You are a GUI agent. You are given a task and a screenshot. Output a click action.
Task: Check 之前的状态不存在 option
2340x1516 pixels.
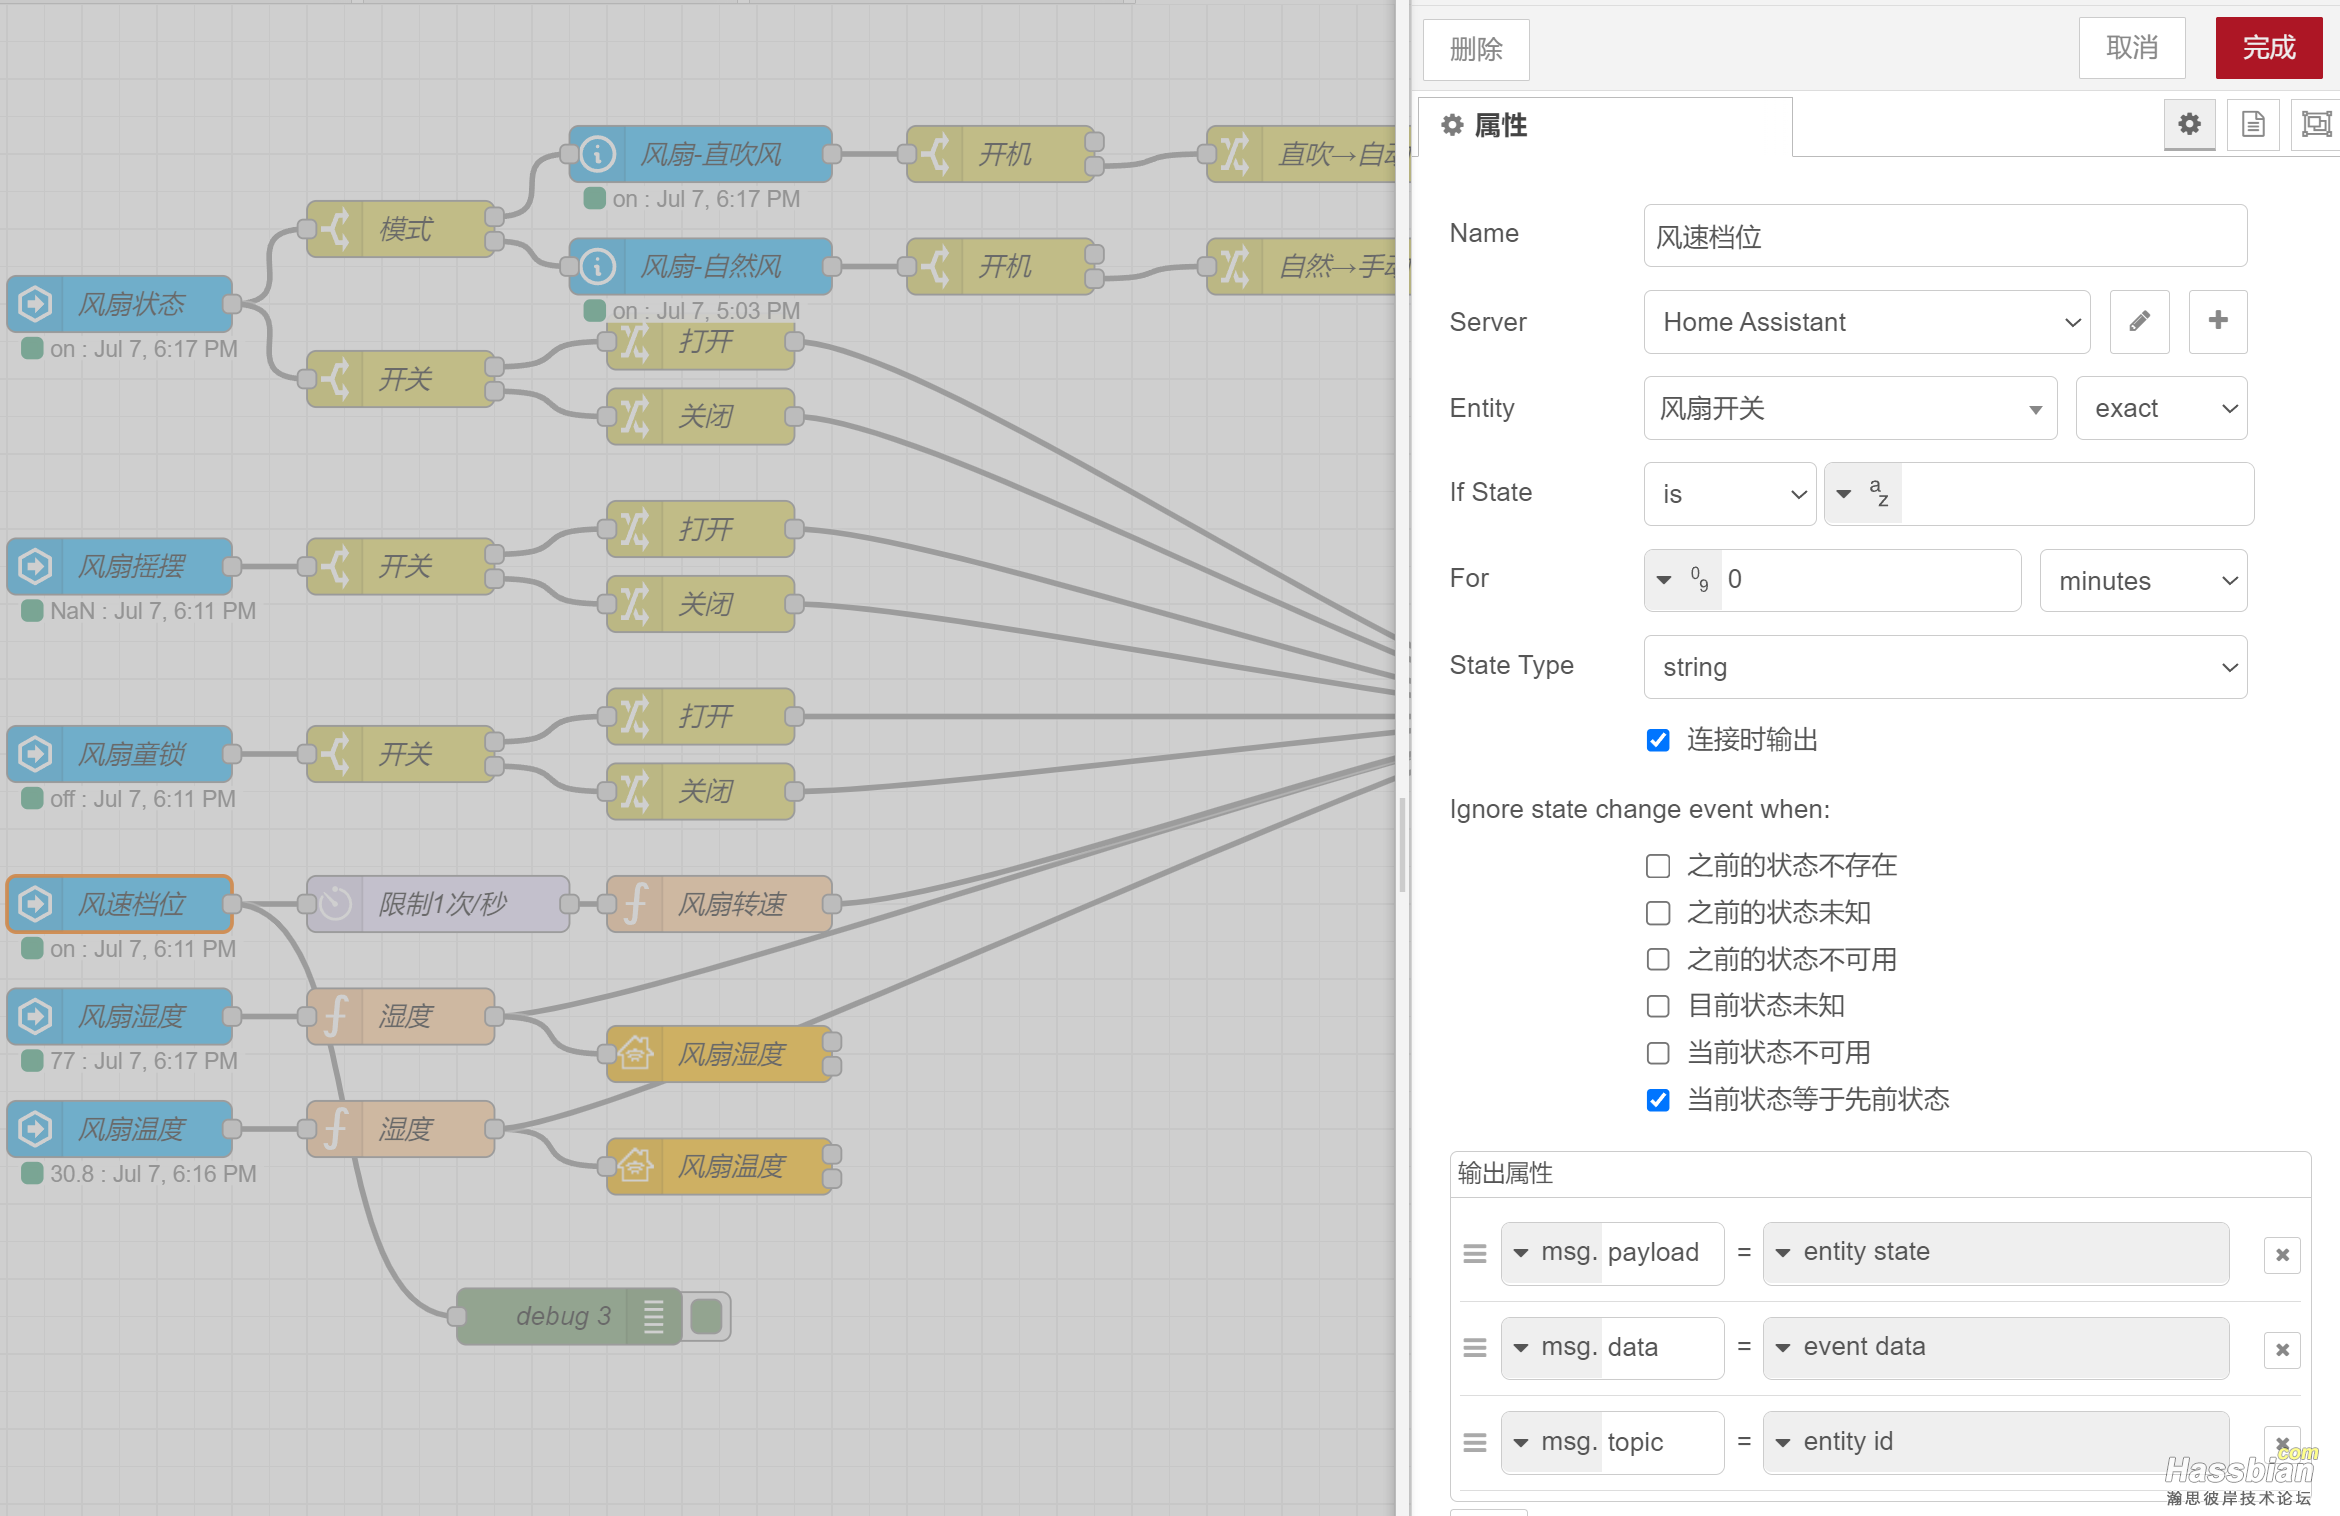point(1658,866)
